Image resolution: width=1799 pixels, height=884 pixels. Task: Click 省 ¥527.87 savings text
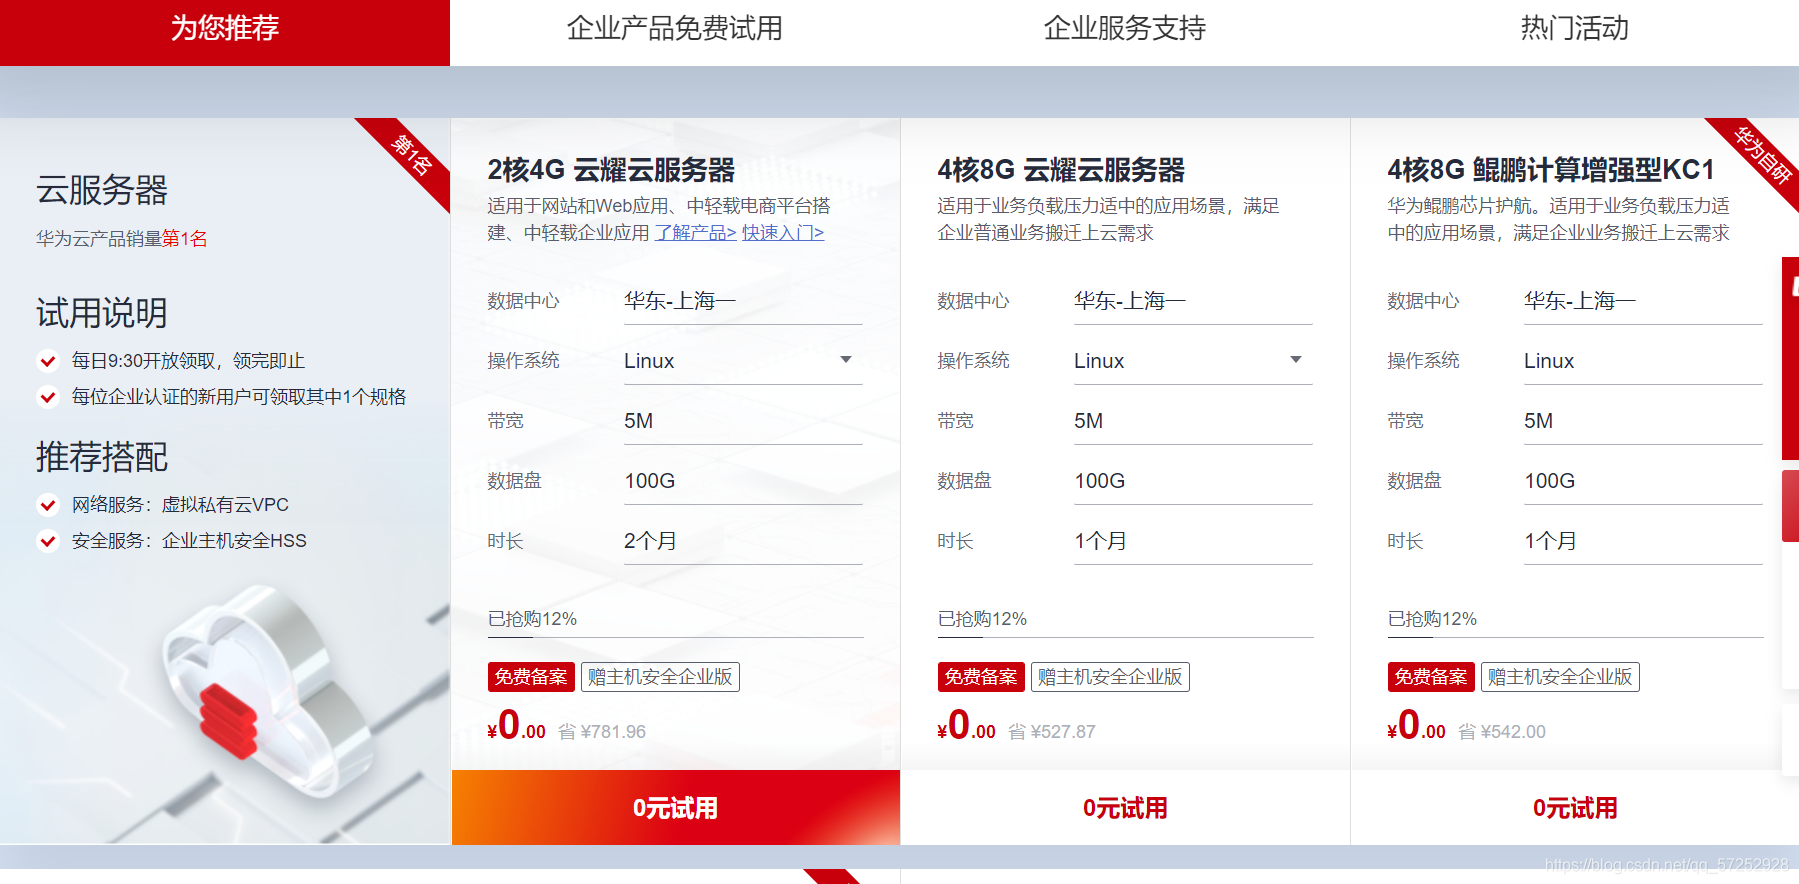coord(1052,732)
